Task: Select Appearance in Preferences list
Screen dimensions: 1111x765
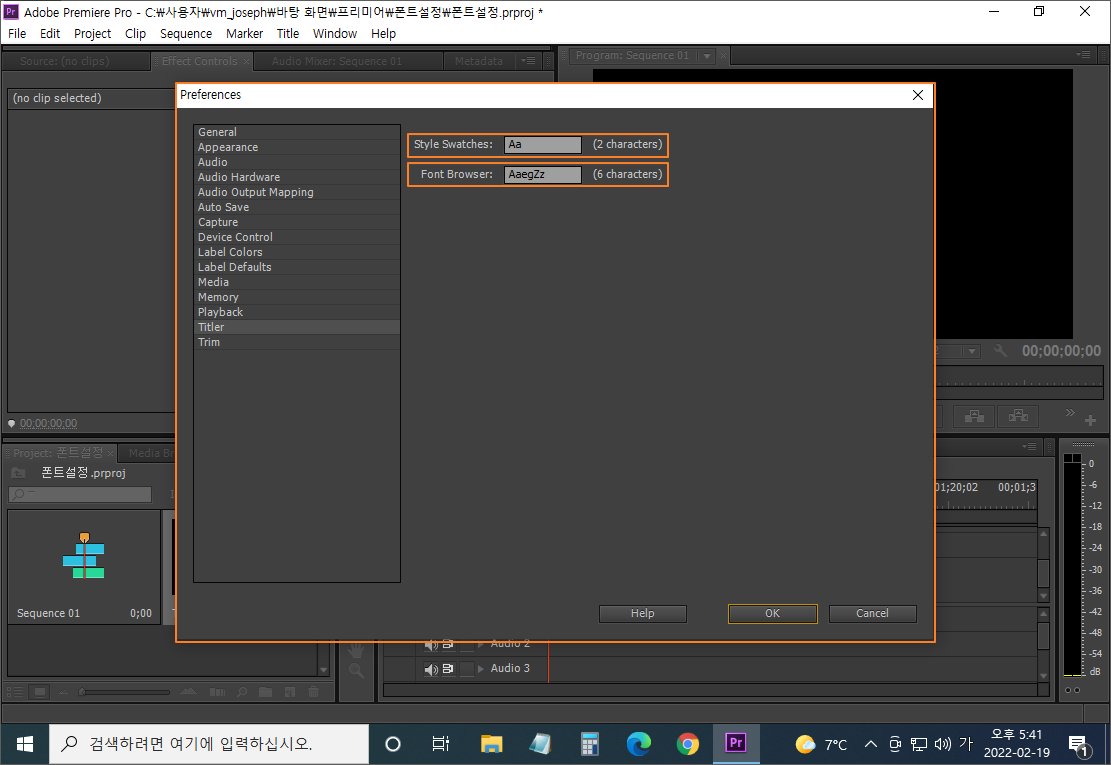Action: click(296, 147)
